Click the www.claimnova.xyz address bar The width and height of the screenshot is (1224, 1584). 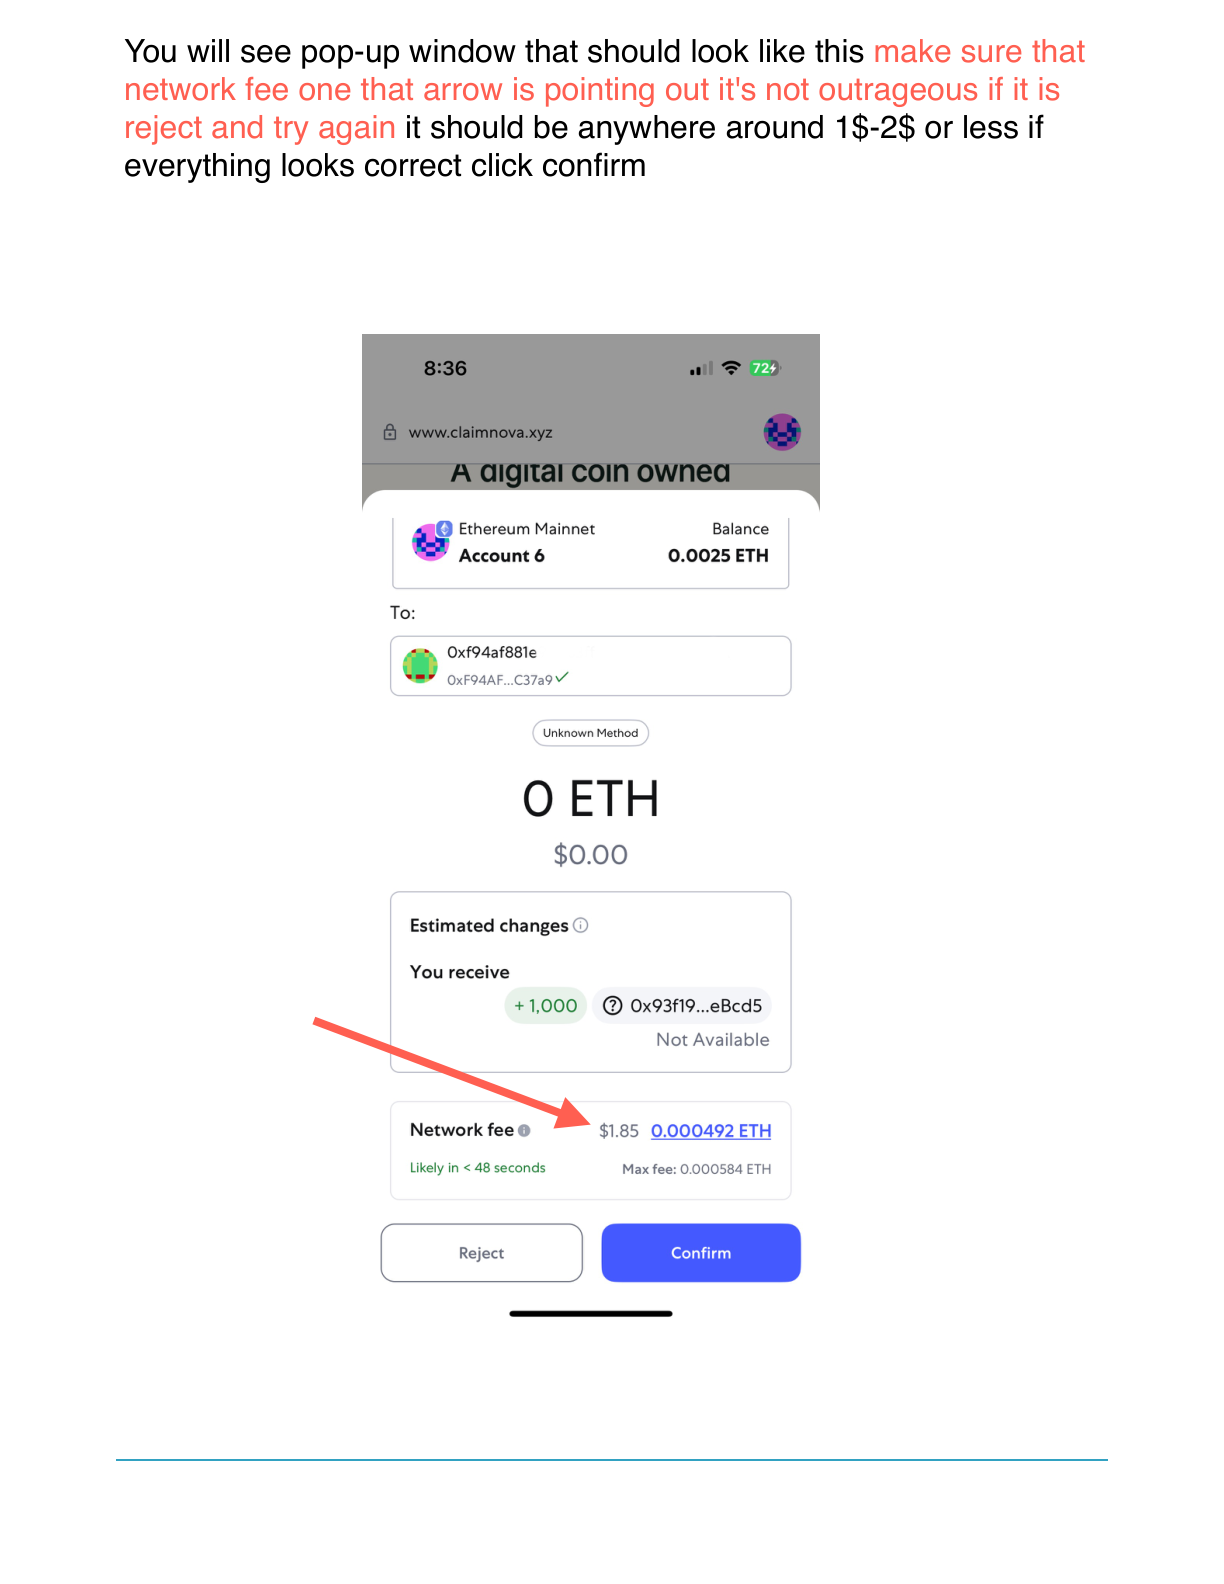coord(480,432)
